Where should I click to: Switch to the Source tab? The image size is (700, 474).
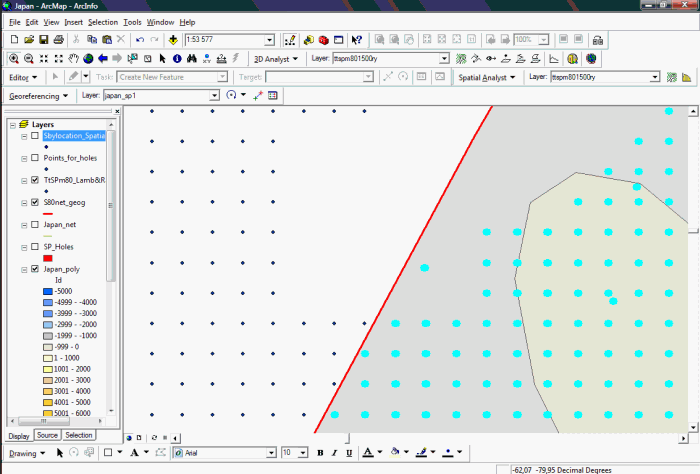click(47, 436)
